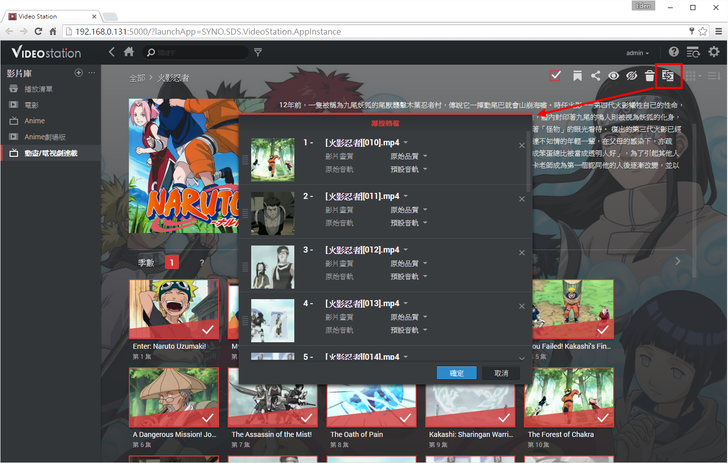
Task: Toggle checkmark on The Assassin of the Mist!
Action: pyautogui.click(x=306, y=417)
